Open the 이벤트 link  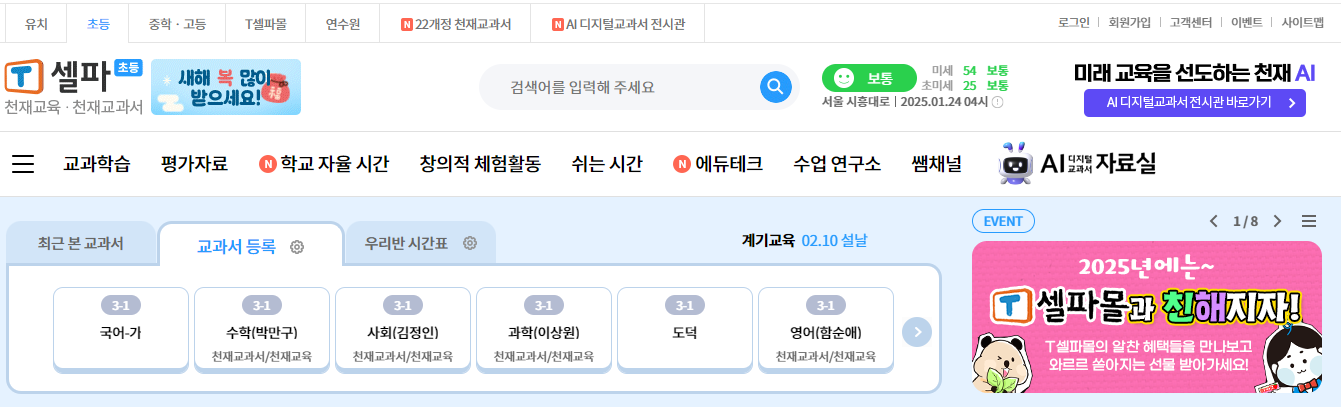pyautogui.click(x=1247, y=22)
